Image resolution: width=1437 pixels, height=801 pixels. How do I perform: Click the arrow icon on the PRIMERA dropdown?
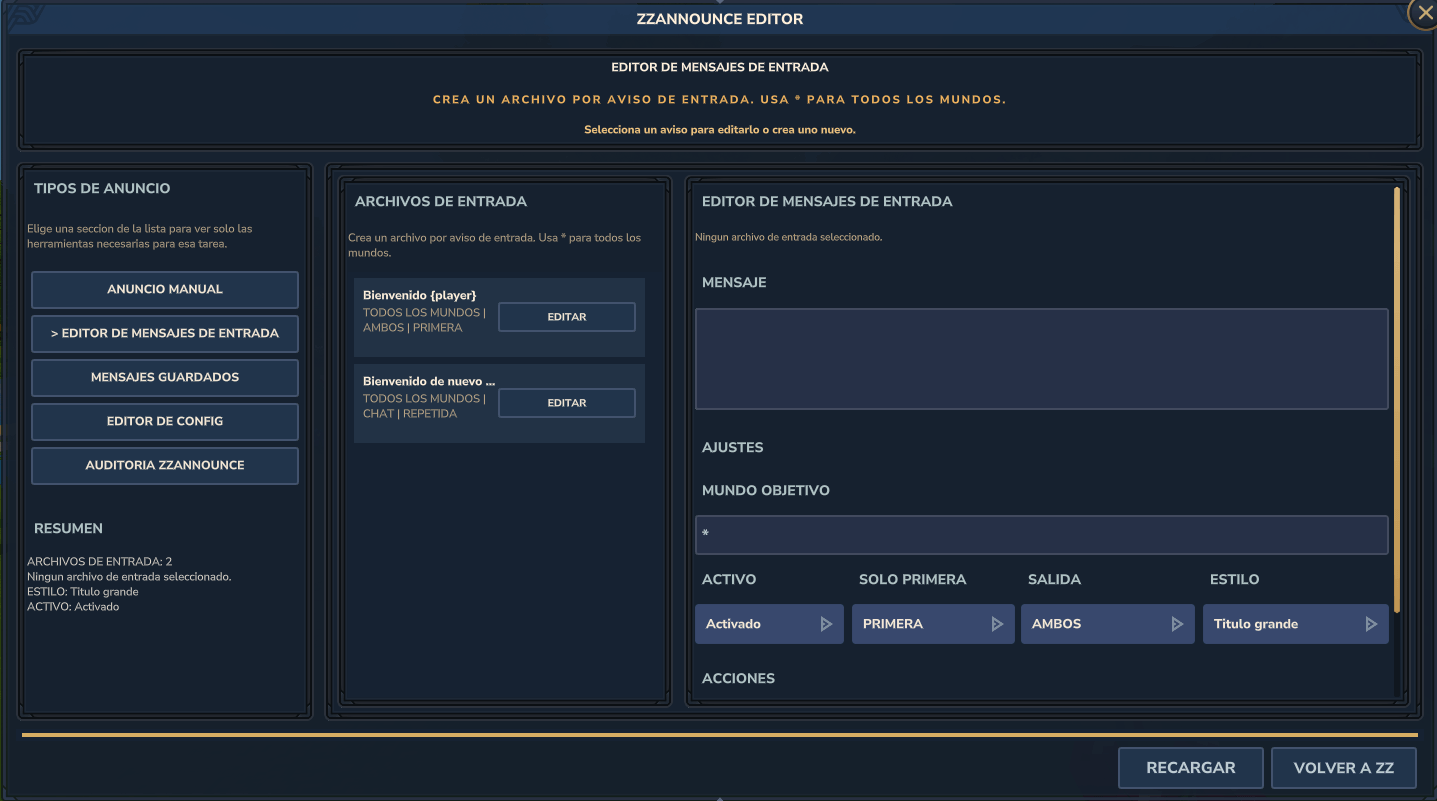tap(997, 624)
